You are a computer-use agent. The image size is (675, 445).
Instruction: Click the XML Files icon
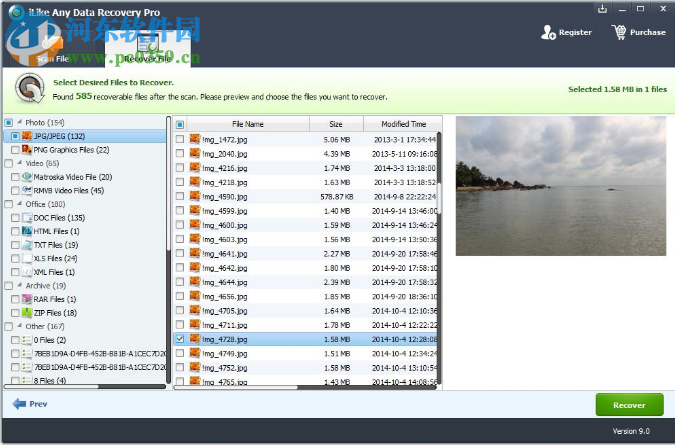[x=27, y=272]
